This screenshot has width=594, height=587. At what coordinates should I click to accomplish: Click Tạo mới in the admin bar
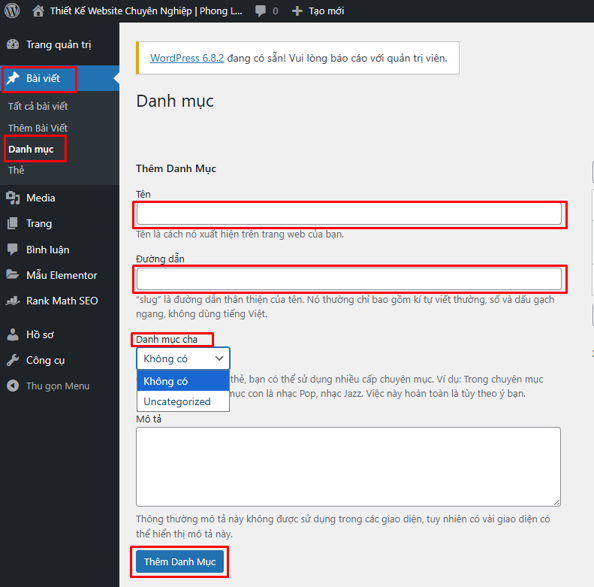(x=326, y=11)
